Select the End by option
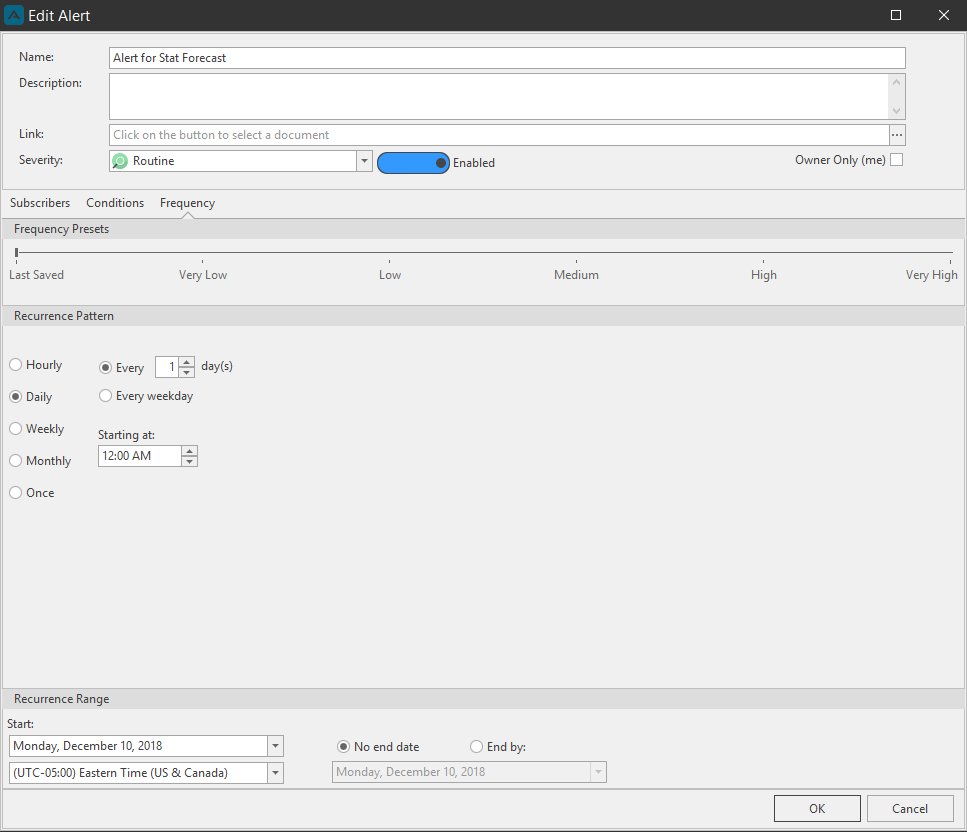The height and width of the screenshot is (832, 967). point(476,747)
